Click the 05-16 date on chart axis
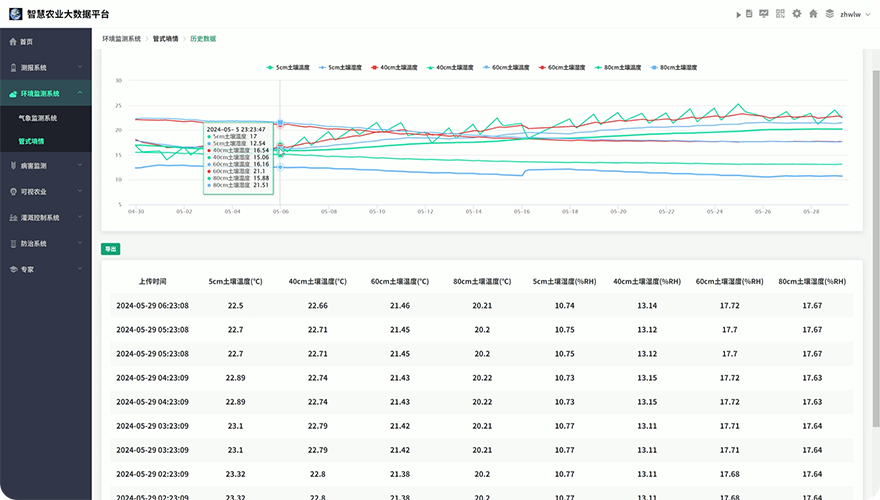 pyautogui.click(x=521, y=212)
